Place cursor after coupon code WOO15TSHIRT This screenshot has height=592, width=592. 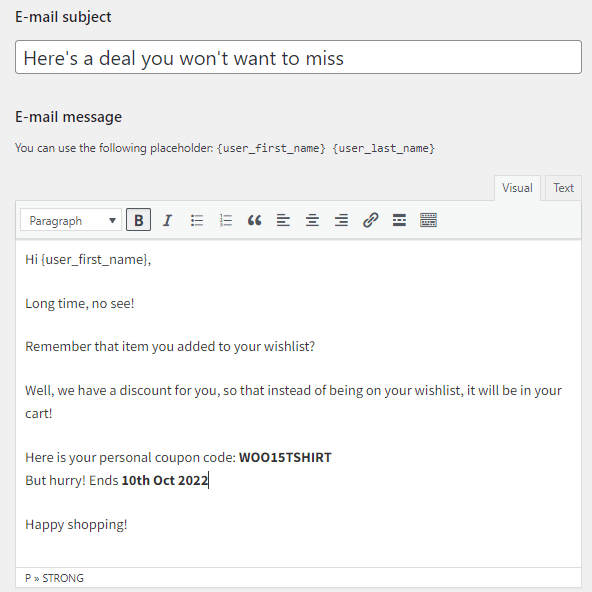[x=332, y=458]
